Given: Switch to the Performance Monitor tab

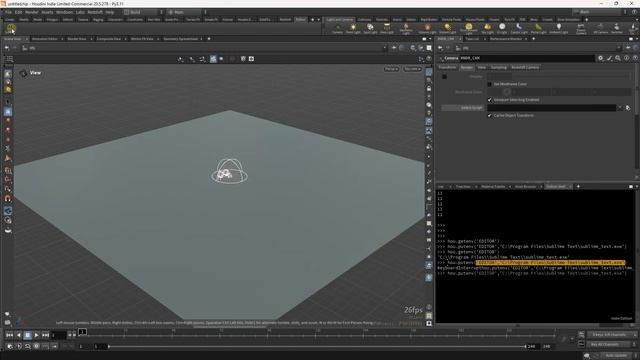Looking at the screenshot, I should coord(506,39).
